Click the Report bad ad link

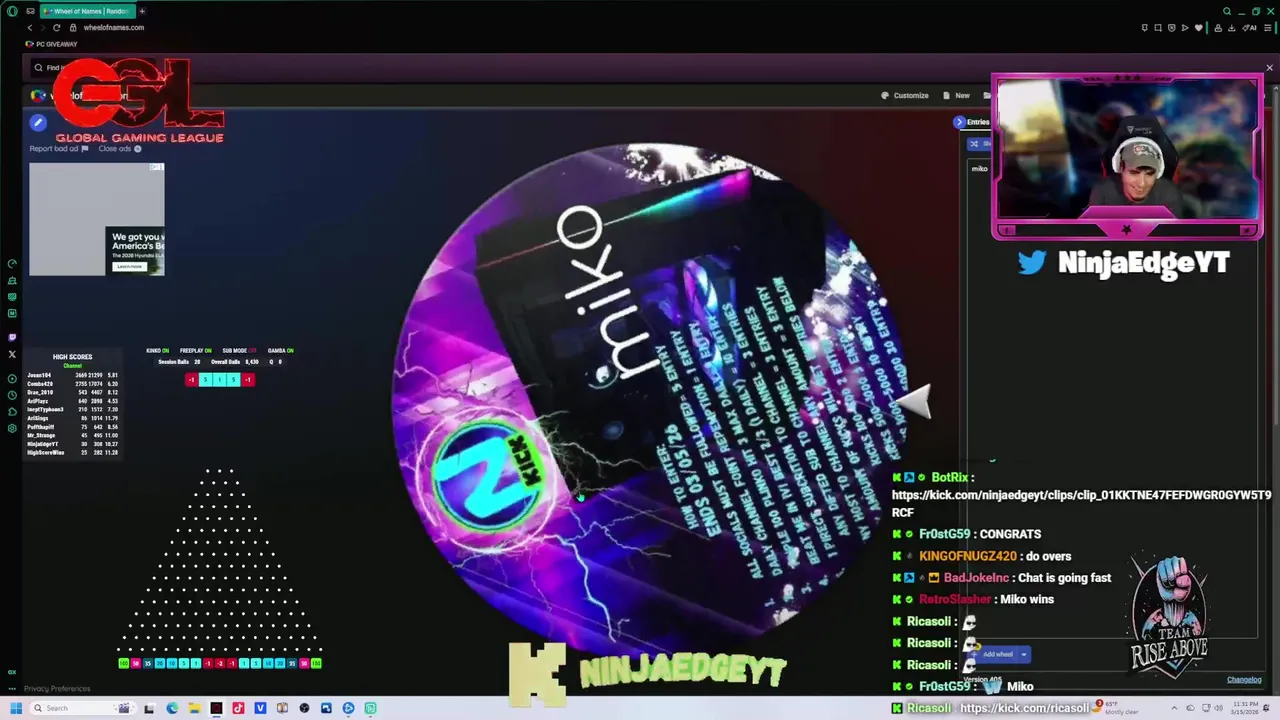(x=59, y=149)
